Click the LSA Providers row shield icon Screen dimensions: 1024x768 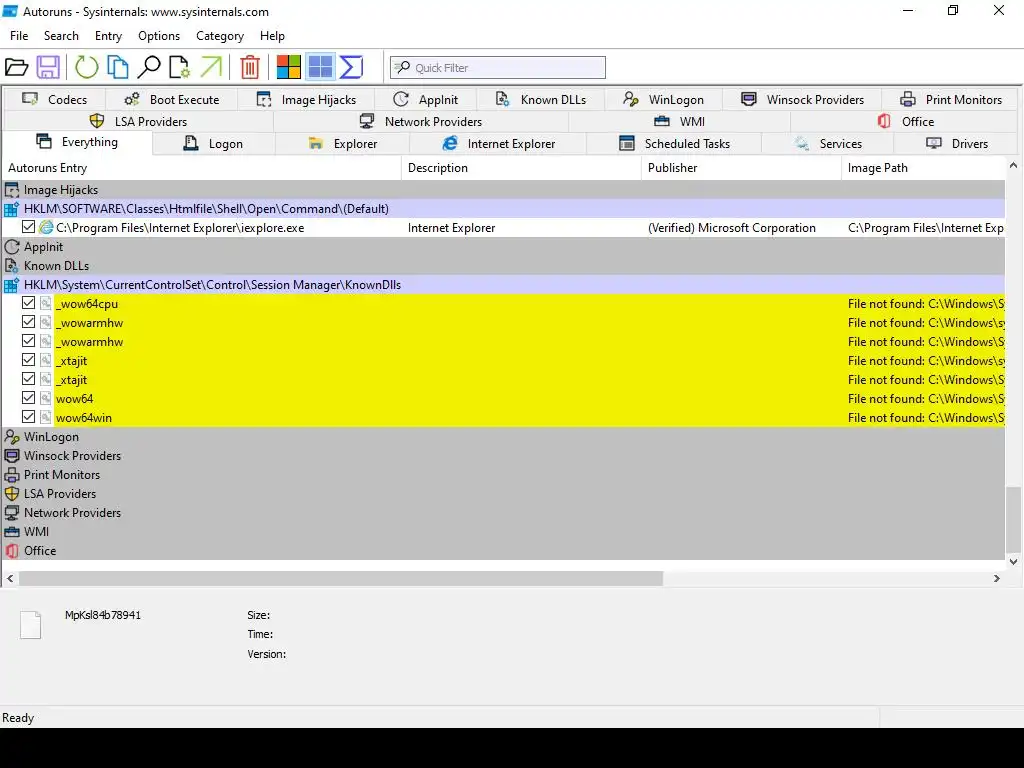click(12, 494)
